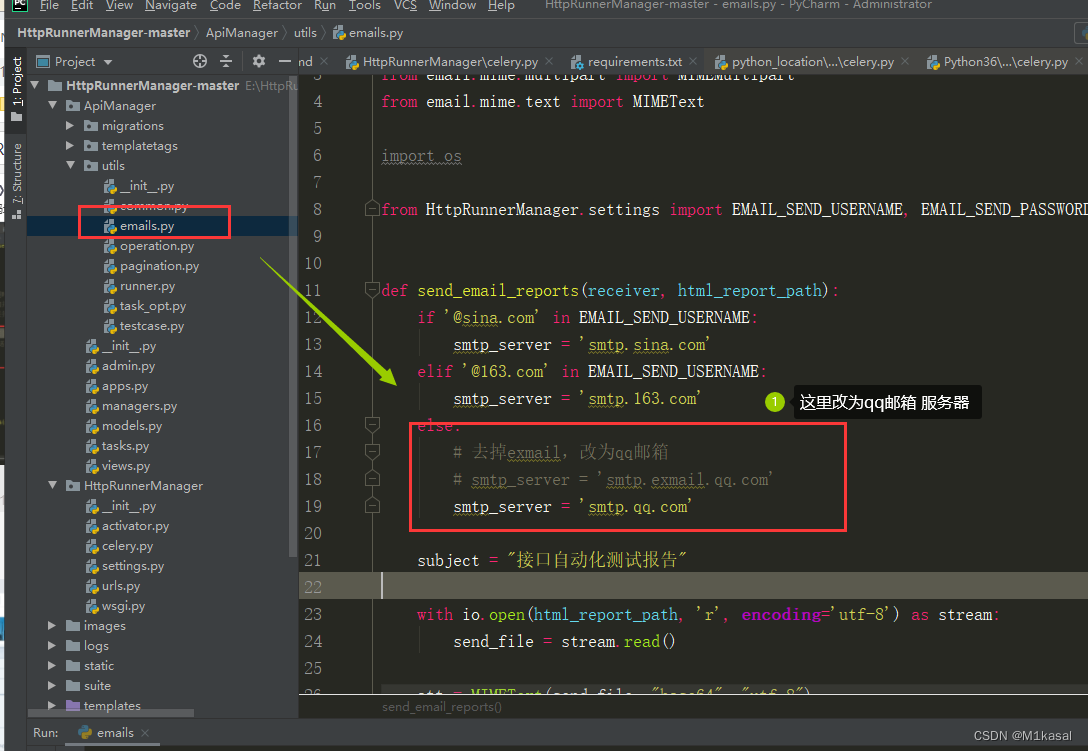This screenshot has width=1088, height=751.
Task: Close the requirements.txt tab
Action: coord(693,62)
